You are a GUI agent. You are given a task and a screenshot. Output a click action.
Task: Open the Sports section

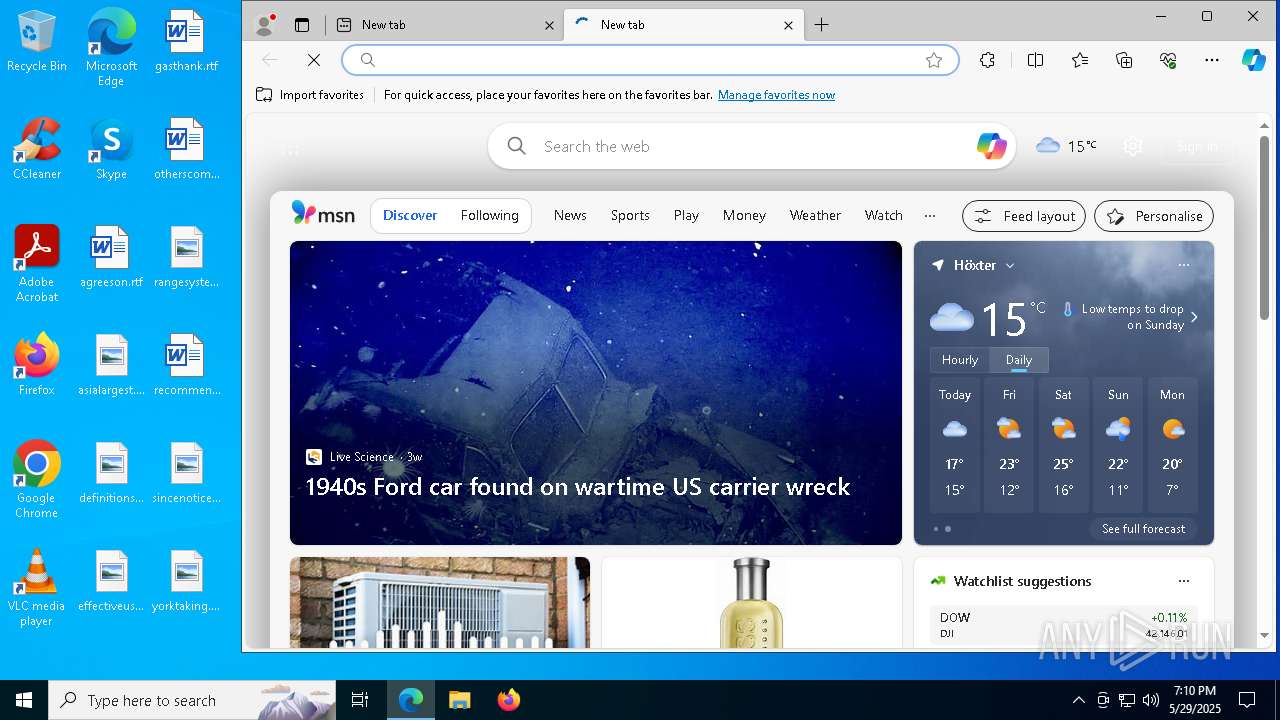[x=630, y=215]
